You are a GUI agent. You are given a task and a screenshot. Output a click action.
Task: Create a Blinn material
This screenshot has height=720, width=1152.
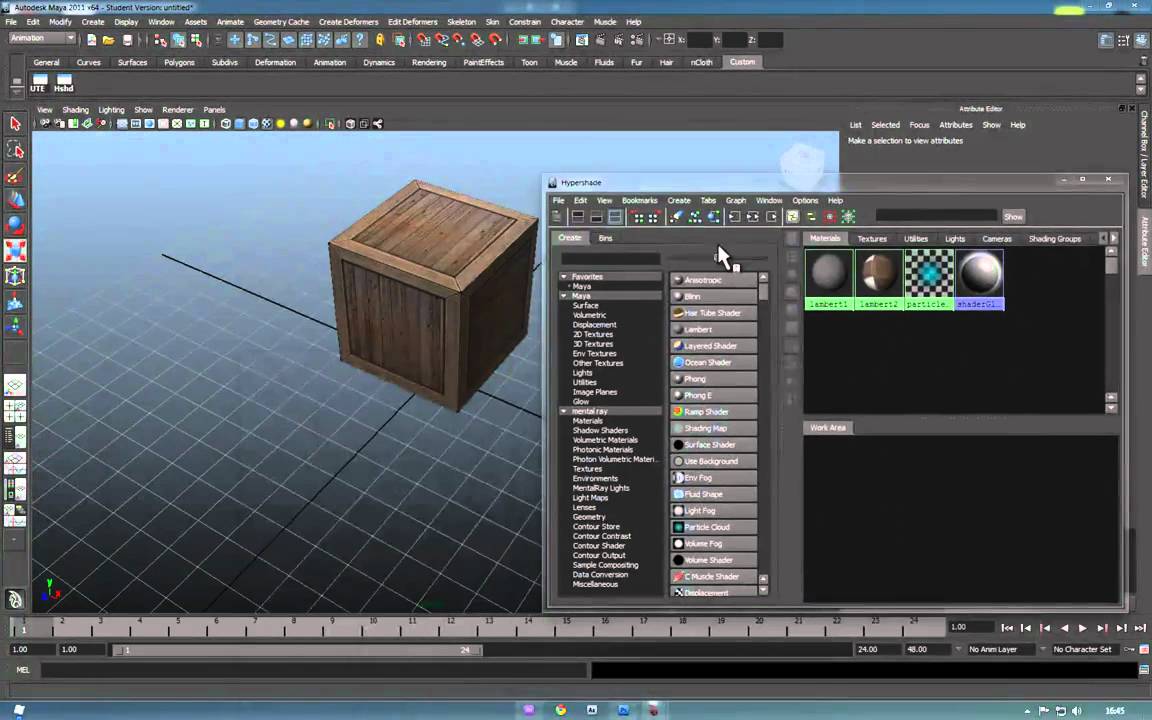point(713,296)
